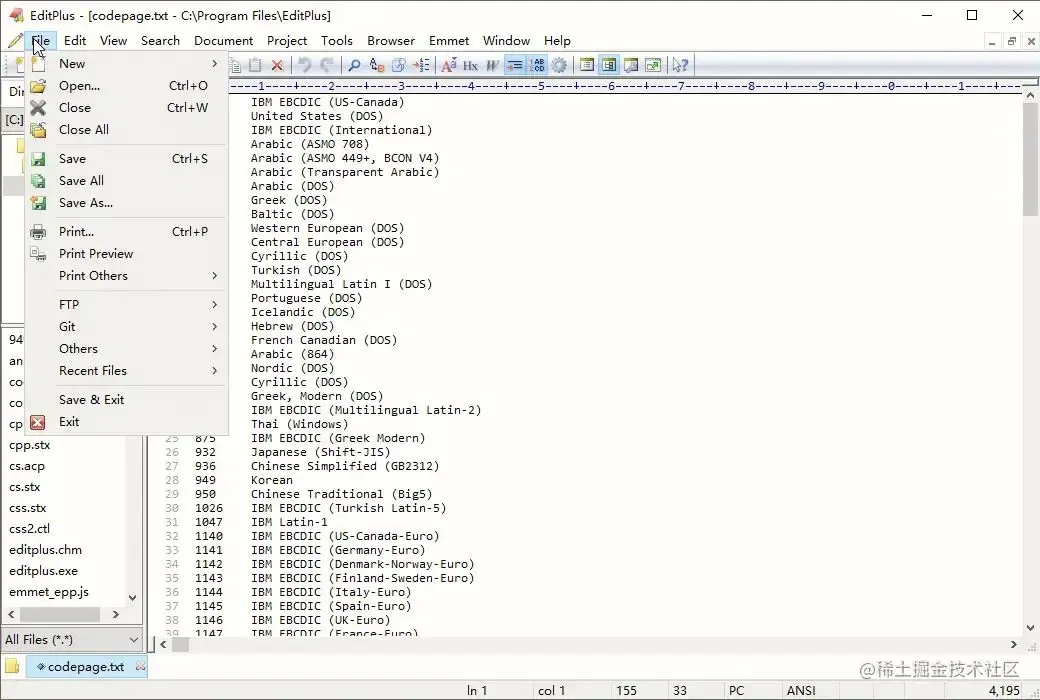Click the editor horizontal scrollbar right arrow

(x=1013, y=644)
